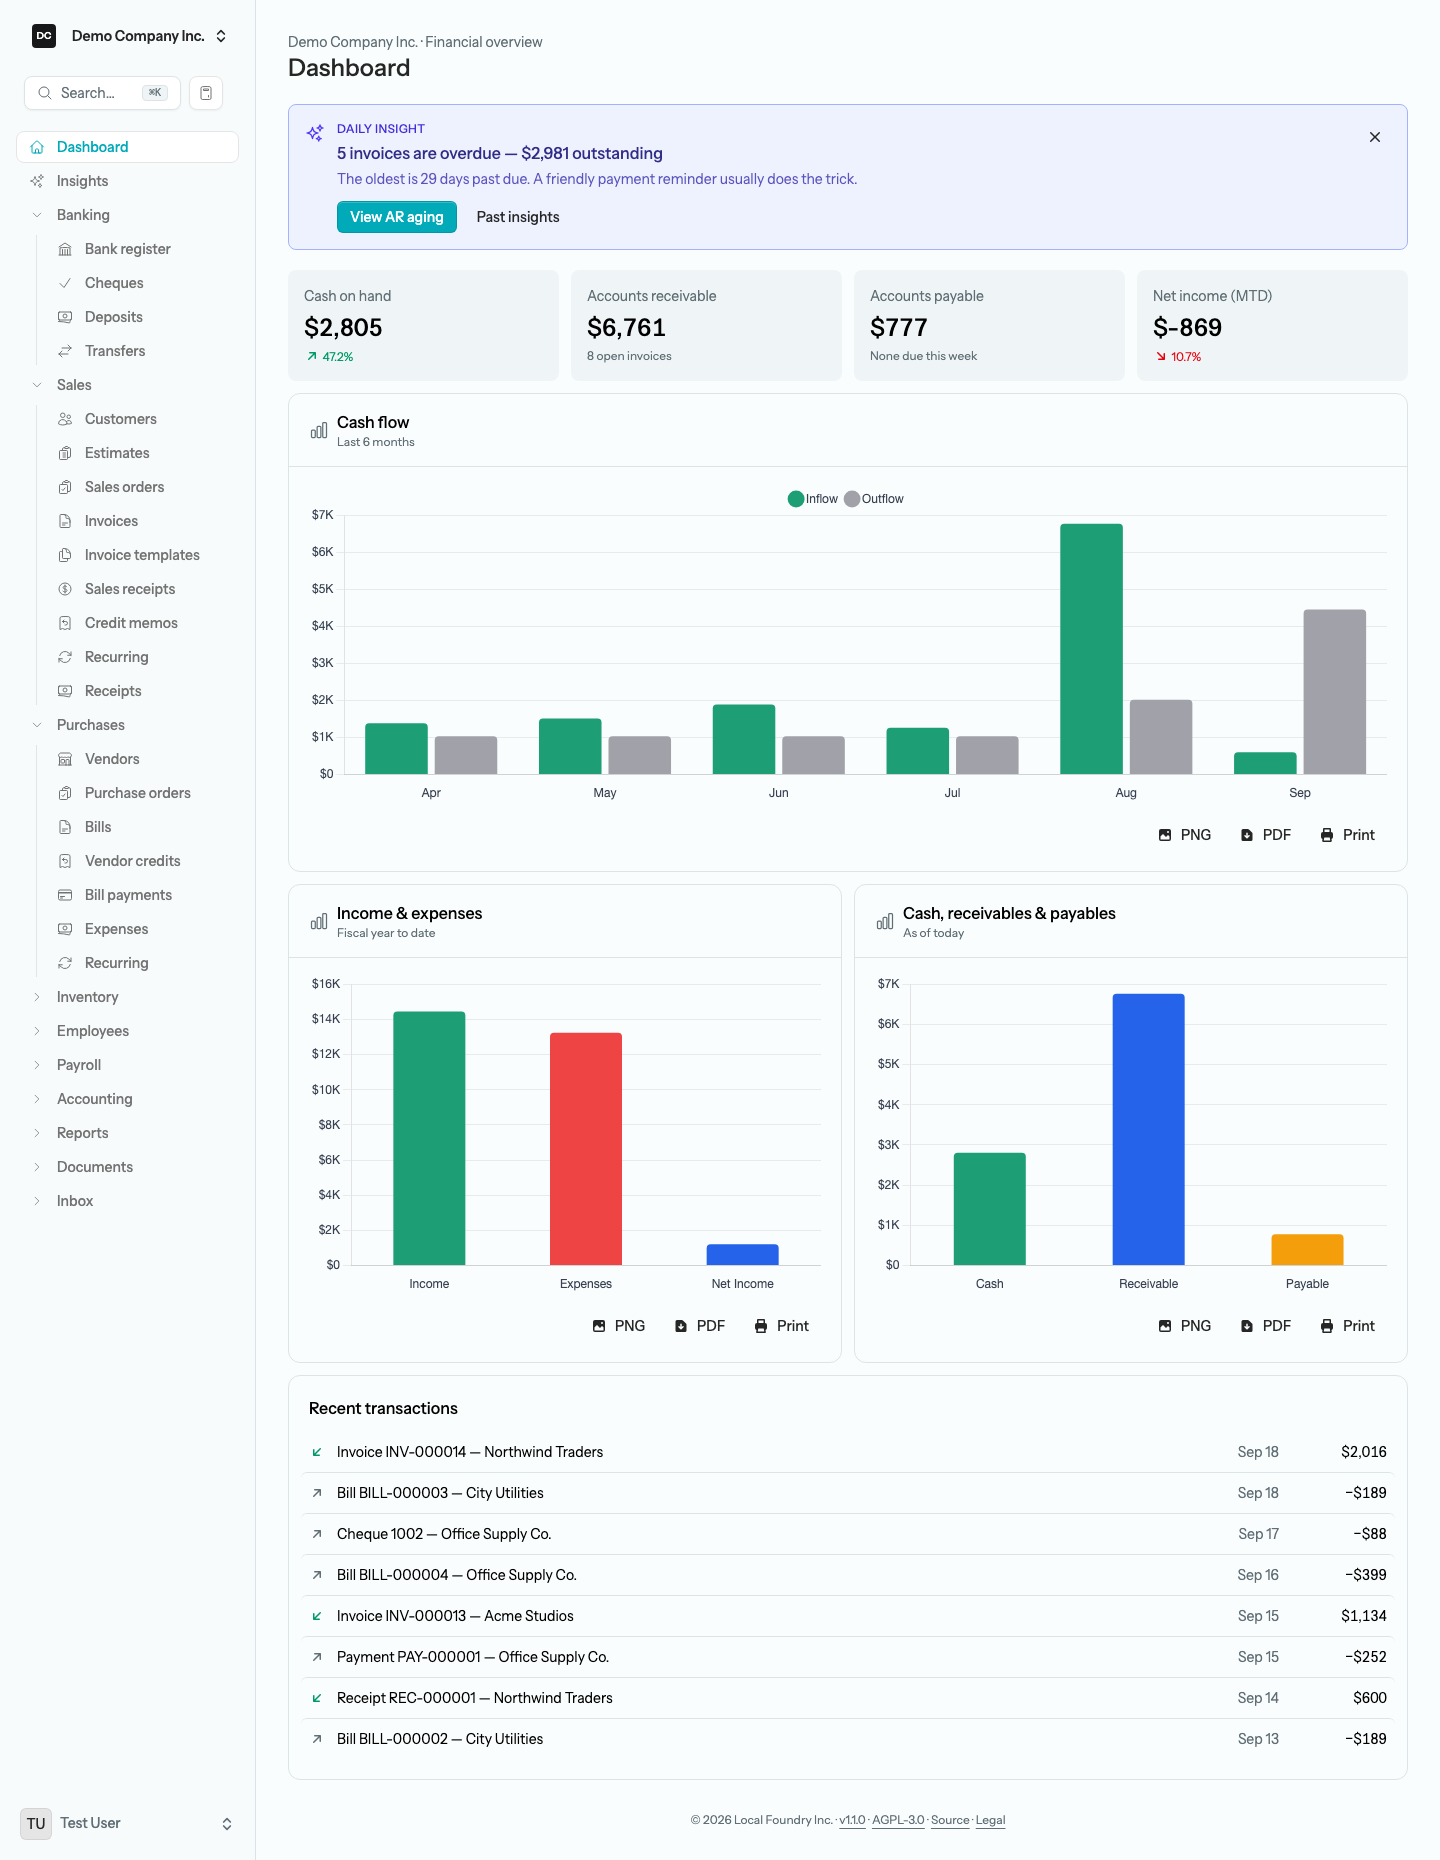Focus the Search input field
1440x1860 pixels.
[102, 93]
